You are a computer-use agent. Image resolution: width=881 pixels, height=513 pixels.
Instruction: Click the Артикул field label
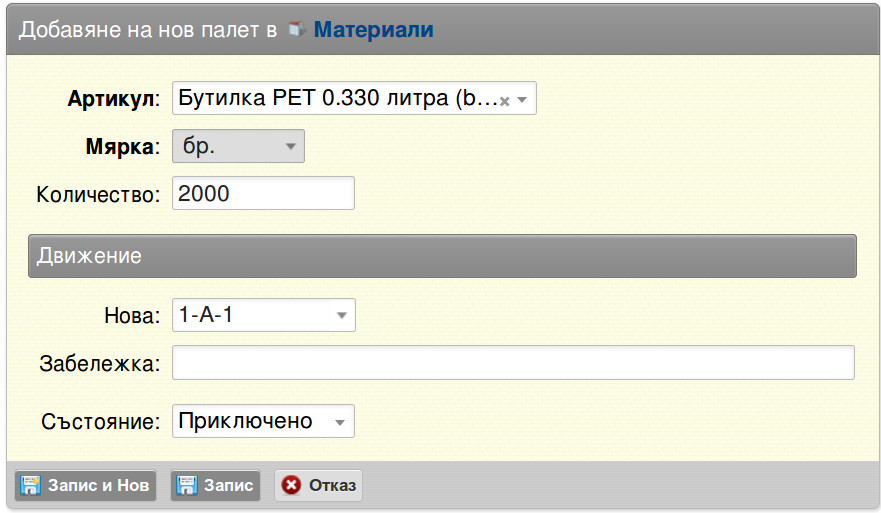click(114, 99)
